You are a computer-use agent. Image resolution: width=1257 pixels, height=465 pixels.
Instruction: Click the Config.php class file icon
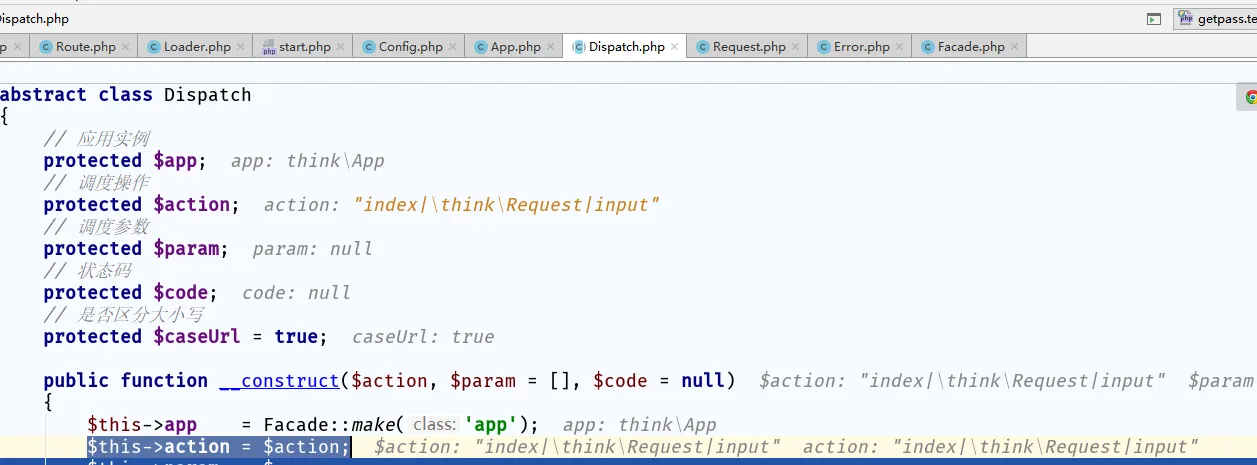pyautogui.click(x=369, y=47)
